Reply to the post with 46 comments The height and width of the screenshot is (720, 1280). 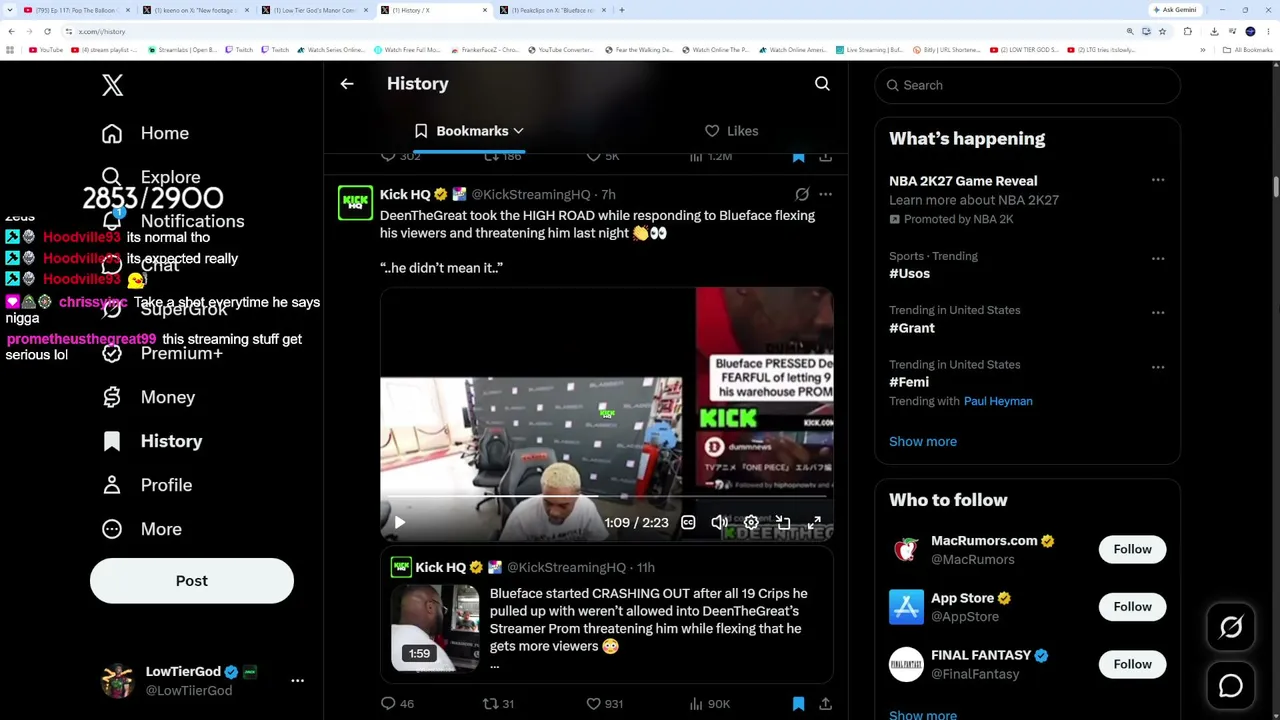[397, 704]
